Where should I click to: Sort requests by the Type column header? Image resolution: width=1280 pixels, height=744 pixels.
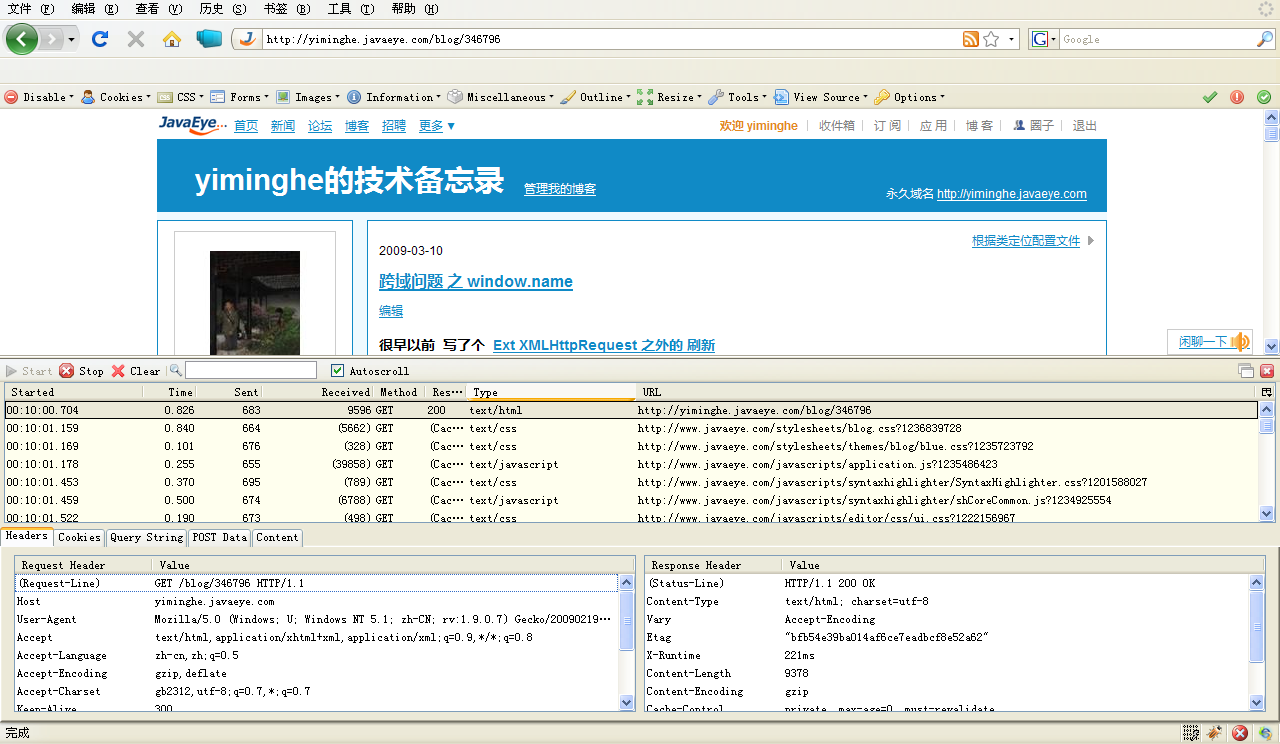550,393
